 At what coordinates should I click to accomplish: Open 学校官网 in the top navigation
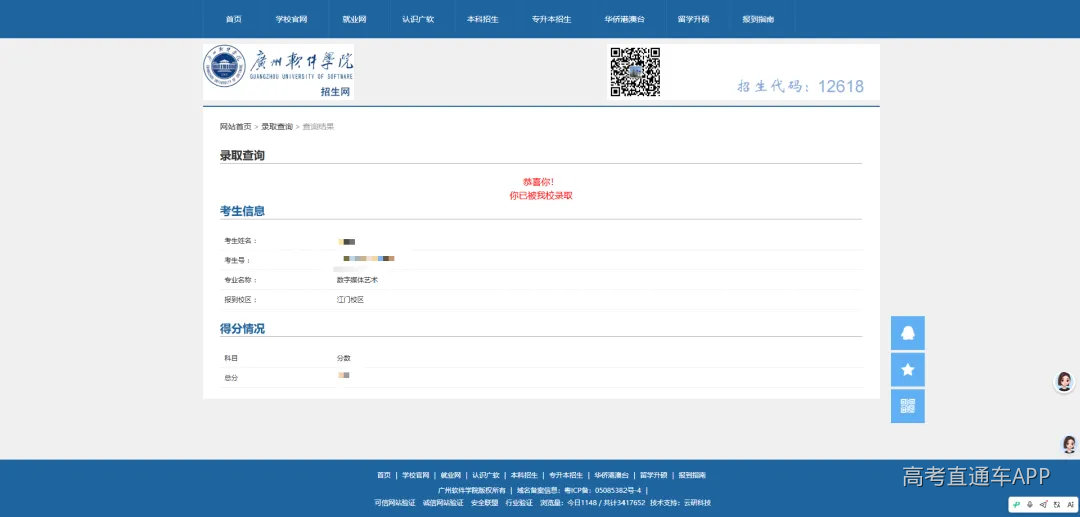tap(291, 19)
